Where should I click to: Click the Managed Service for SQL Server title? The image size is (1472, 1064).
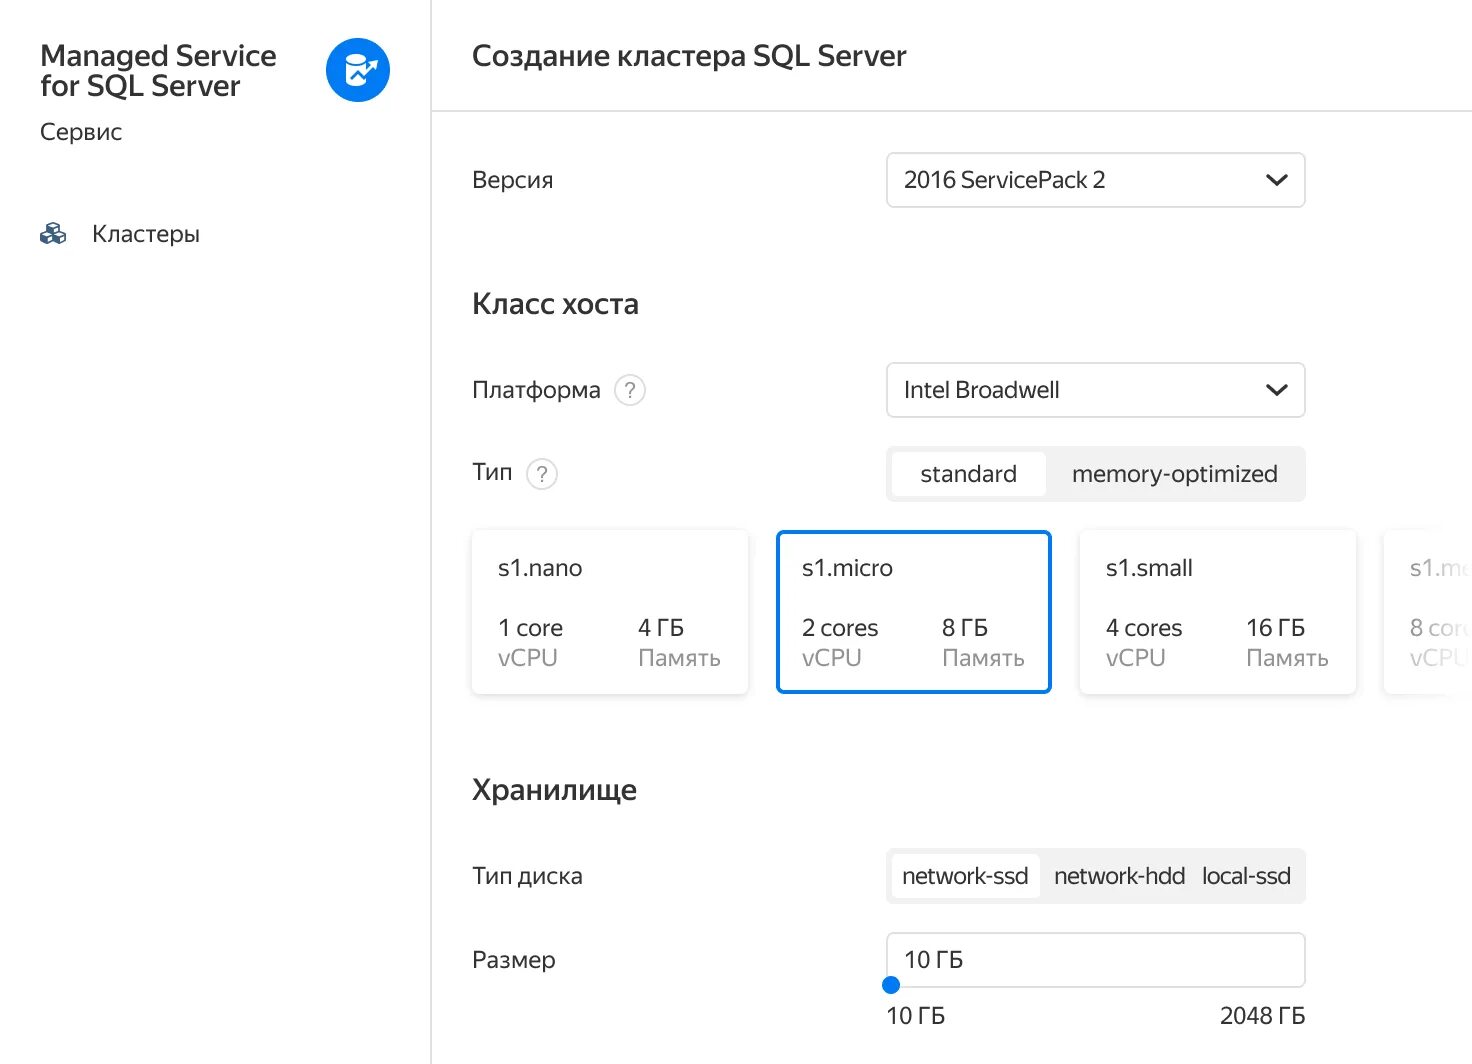pos(158,71)
